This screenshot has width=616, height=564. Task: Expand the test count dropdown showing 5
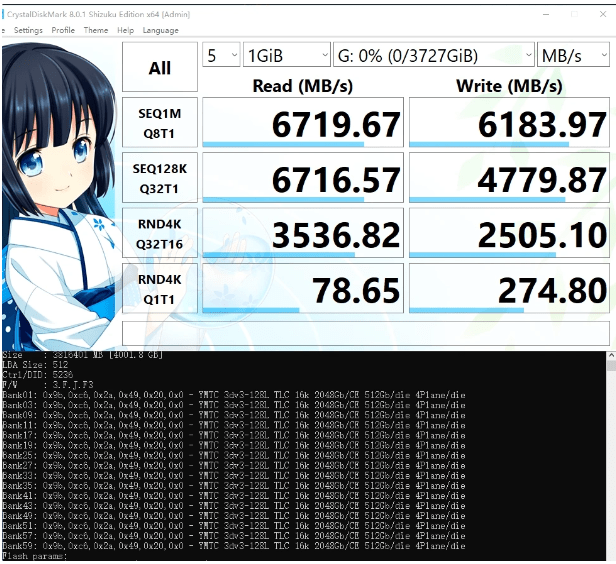pos(221,55)
